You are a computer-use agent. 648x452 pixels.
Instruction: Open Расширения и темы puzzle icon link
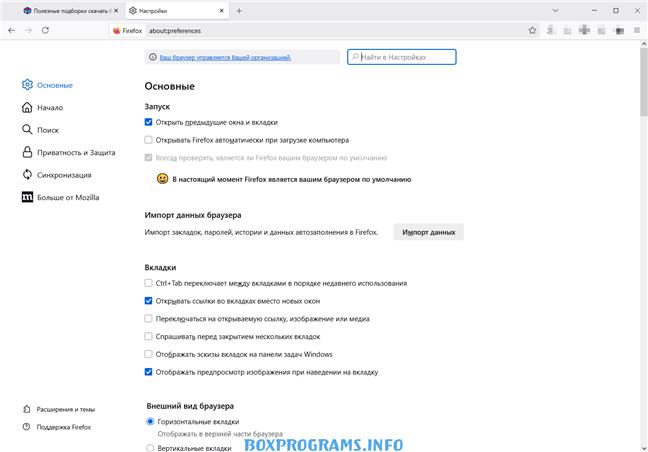59,409
